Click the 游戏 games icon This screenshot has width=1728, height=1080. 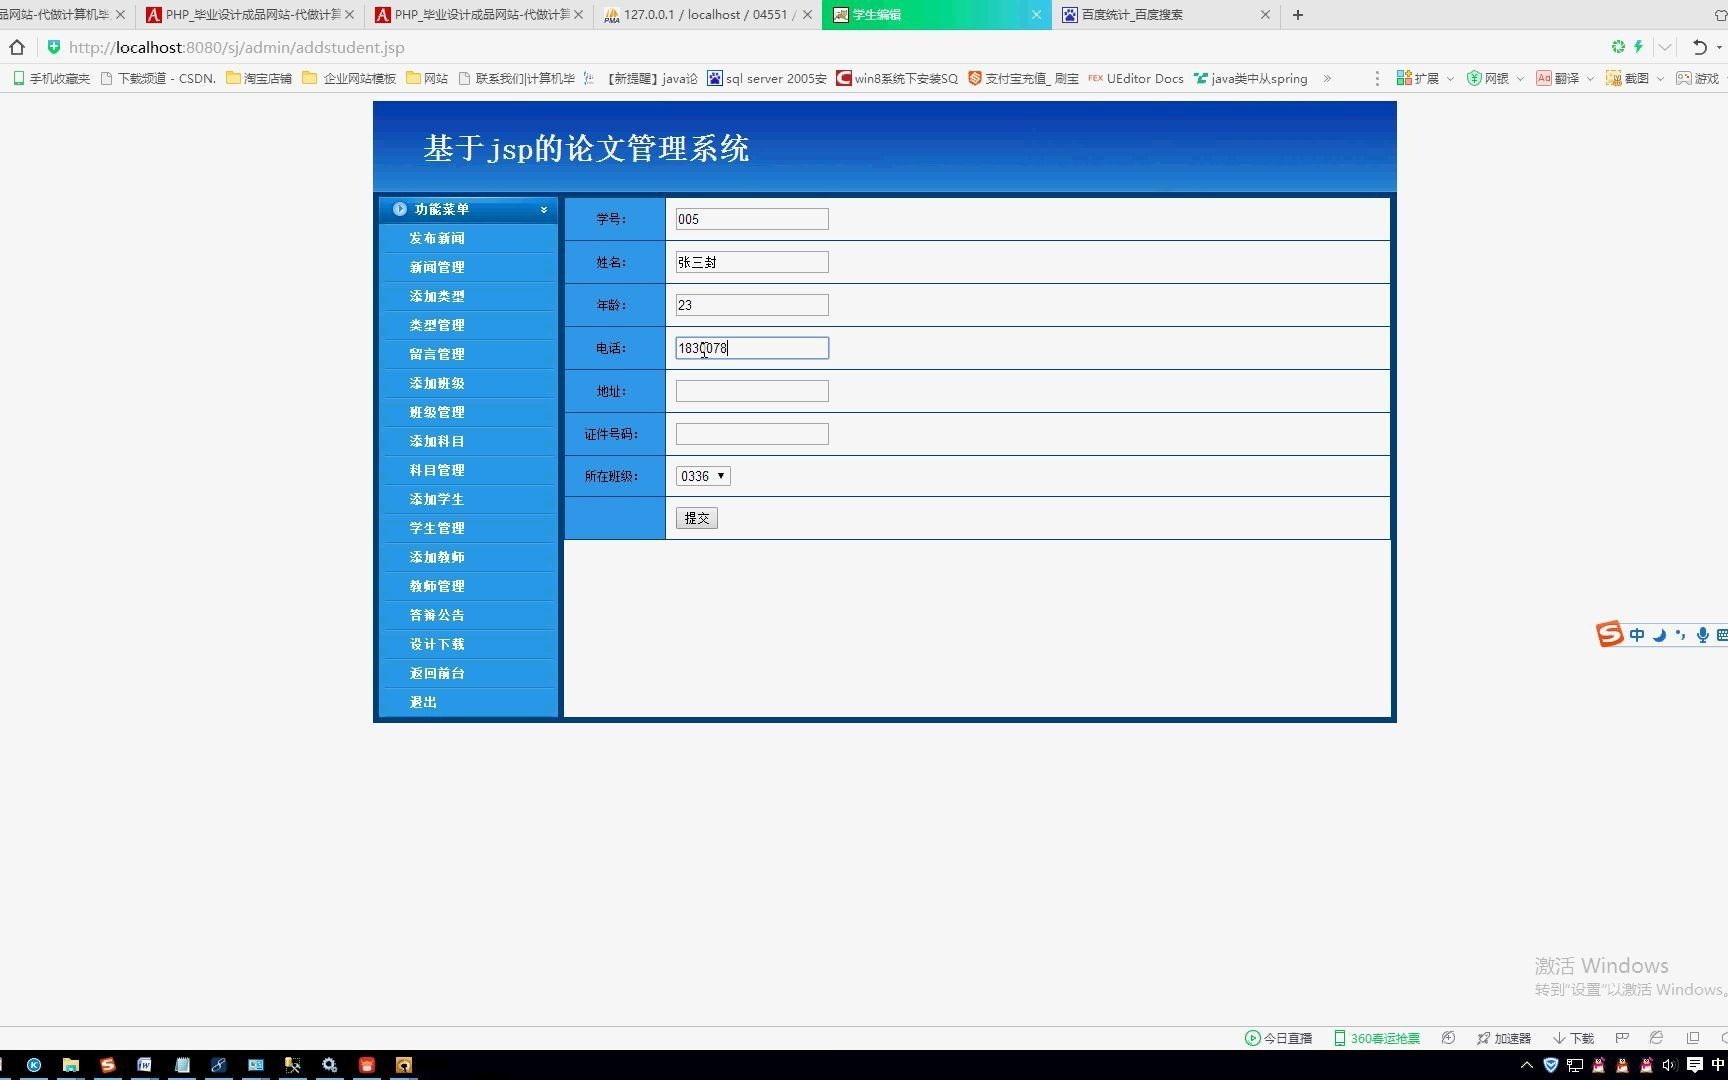[1684, 78]
